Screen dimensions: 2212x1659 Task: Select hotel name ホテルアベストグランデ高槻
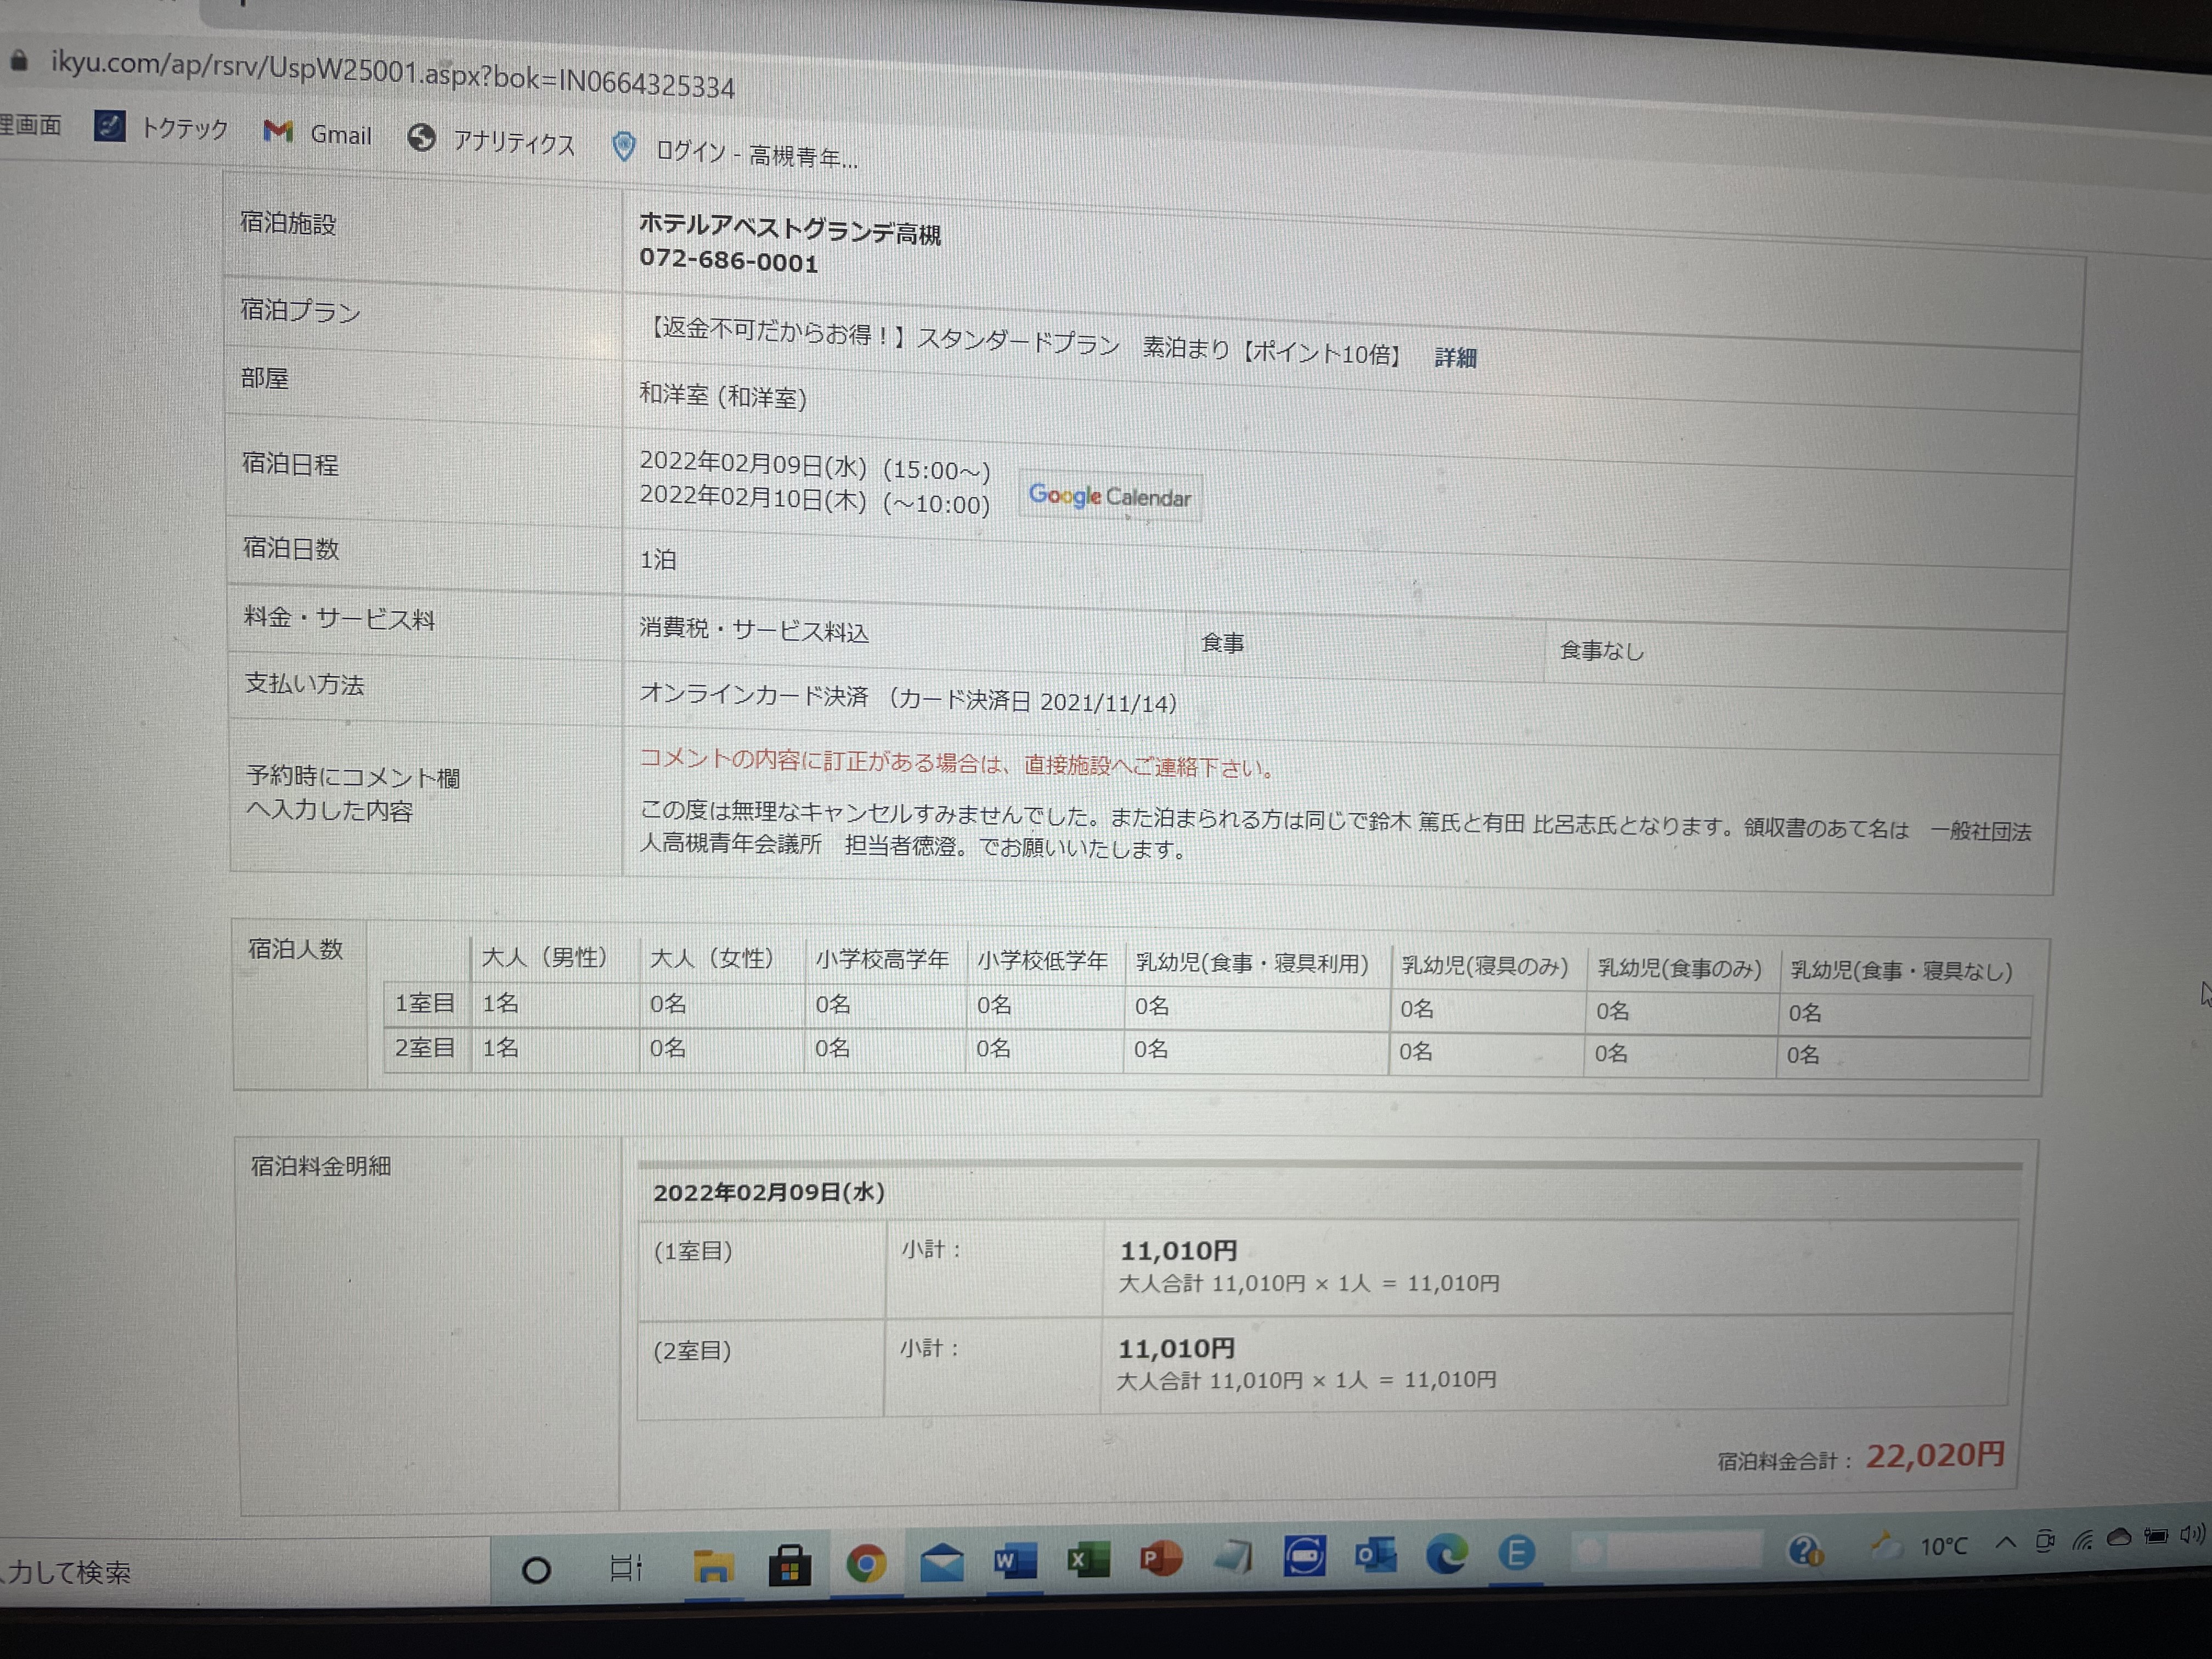coord(790,228)
